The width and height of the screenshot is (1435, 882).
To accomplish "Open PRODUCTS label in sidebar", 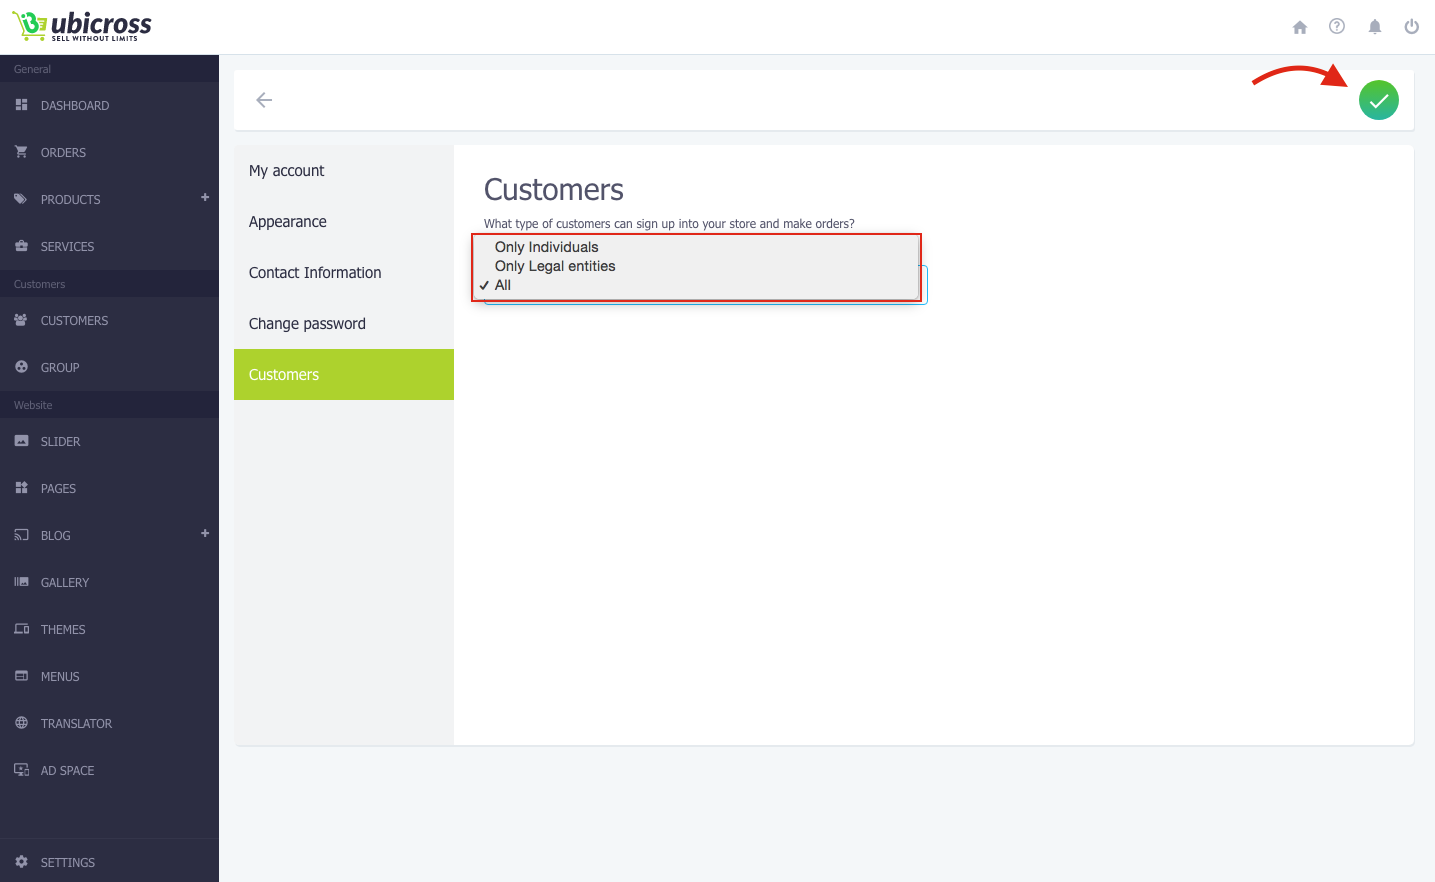I will pos(70,200).
